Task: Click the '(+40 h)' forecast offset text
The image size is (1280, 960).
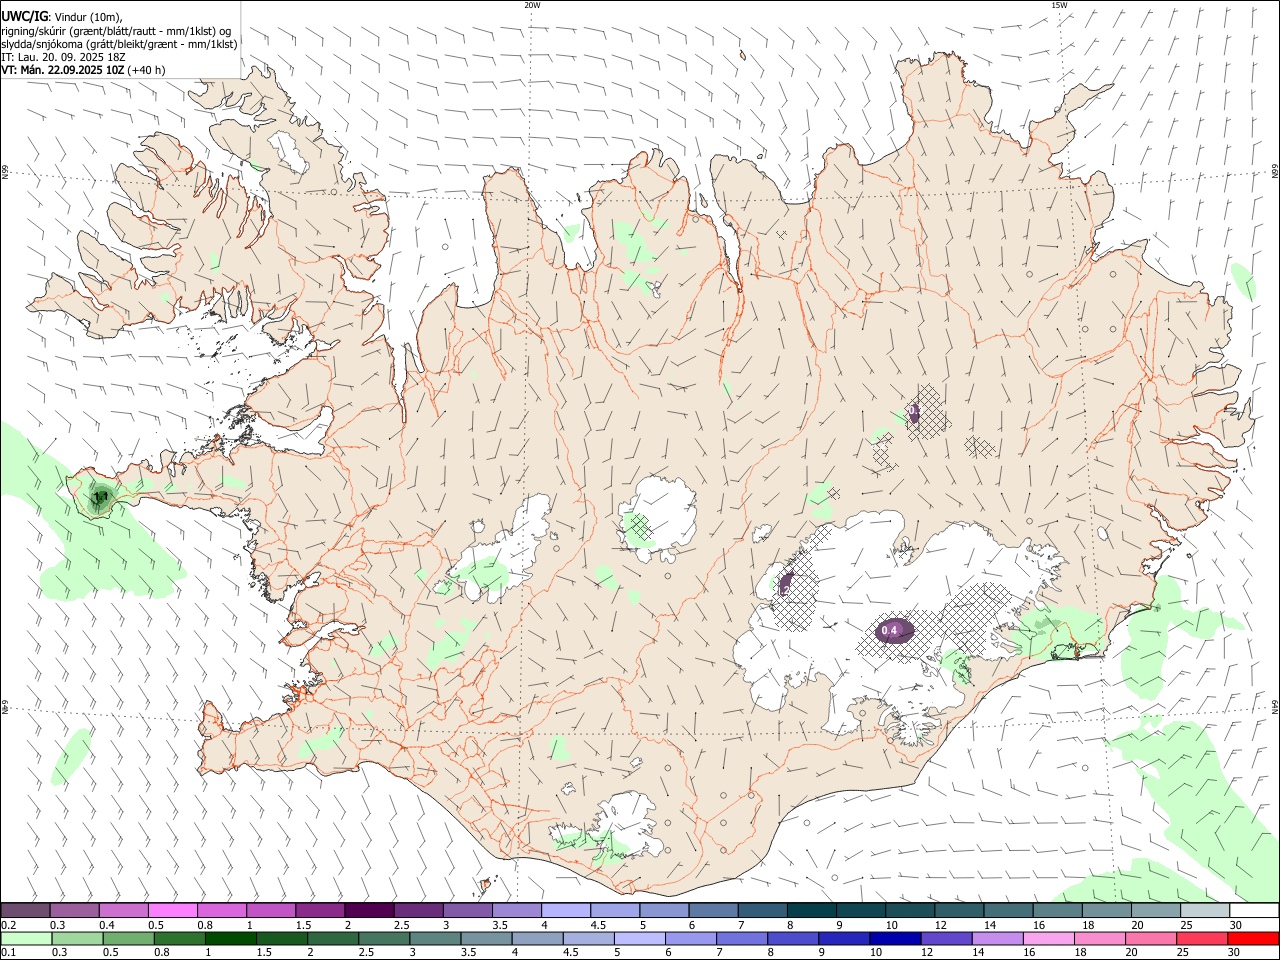Action: [x=146, y=70]
